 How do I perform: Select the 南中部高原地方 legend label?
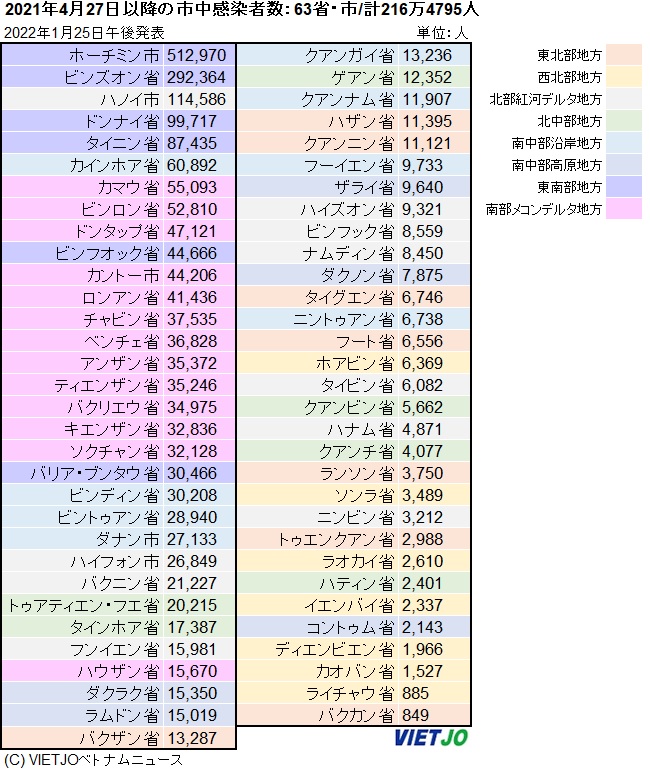coord(557,165)
